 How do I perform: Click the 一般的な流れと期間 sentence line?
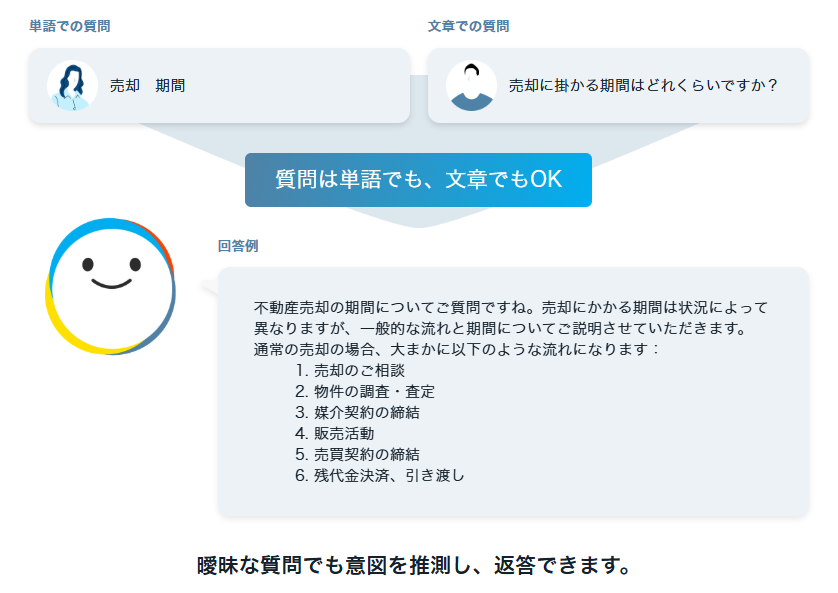coord(500,329)
